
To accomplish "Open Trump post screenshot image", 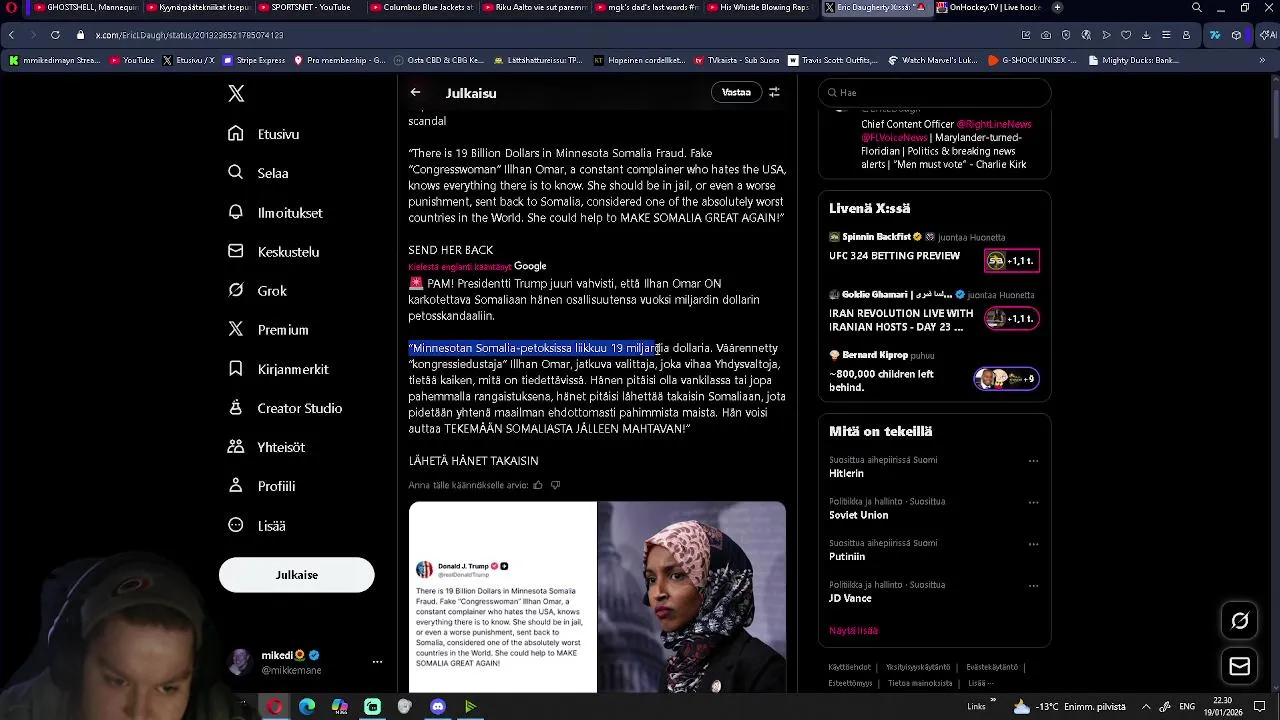I will click(x=502, y=597).
